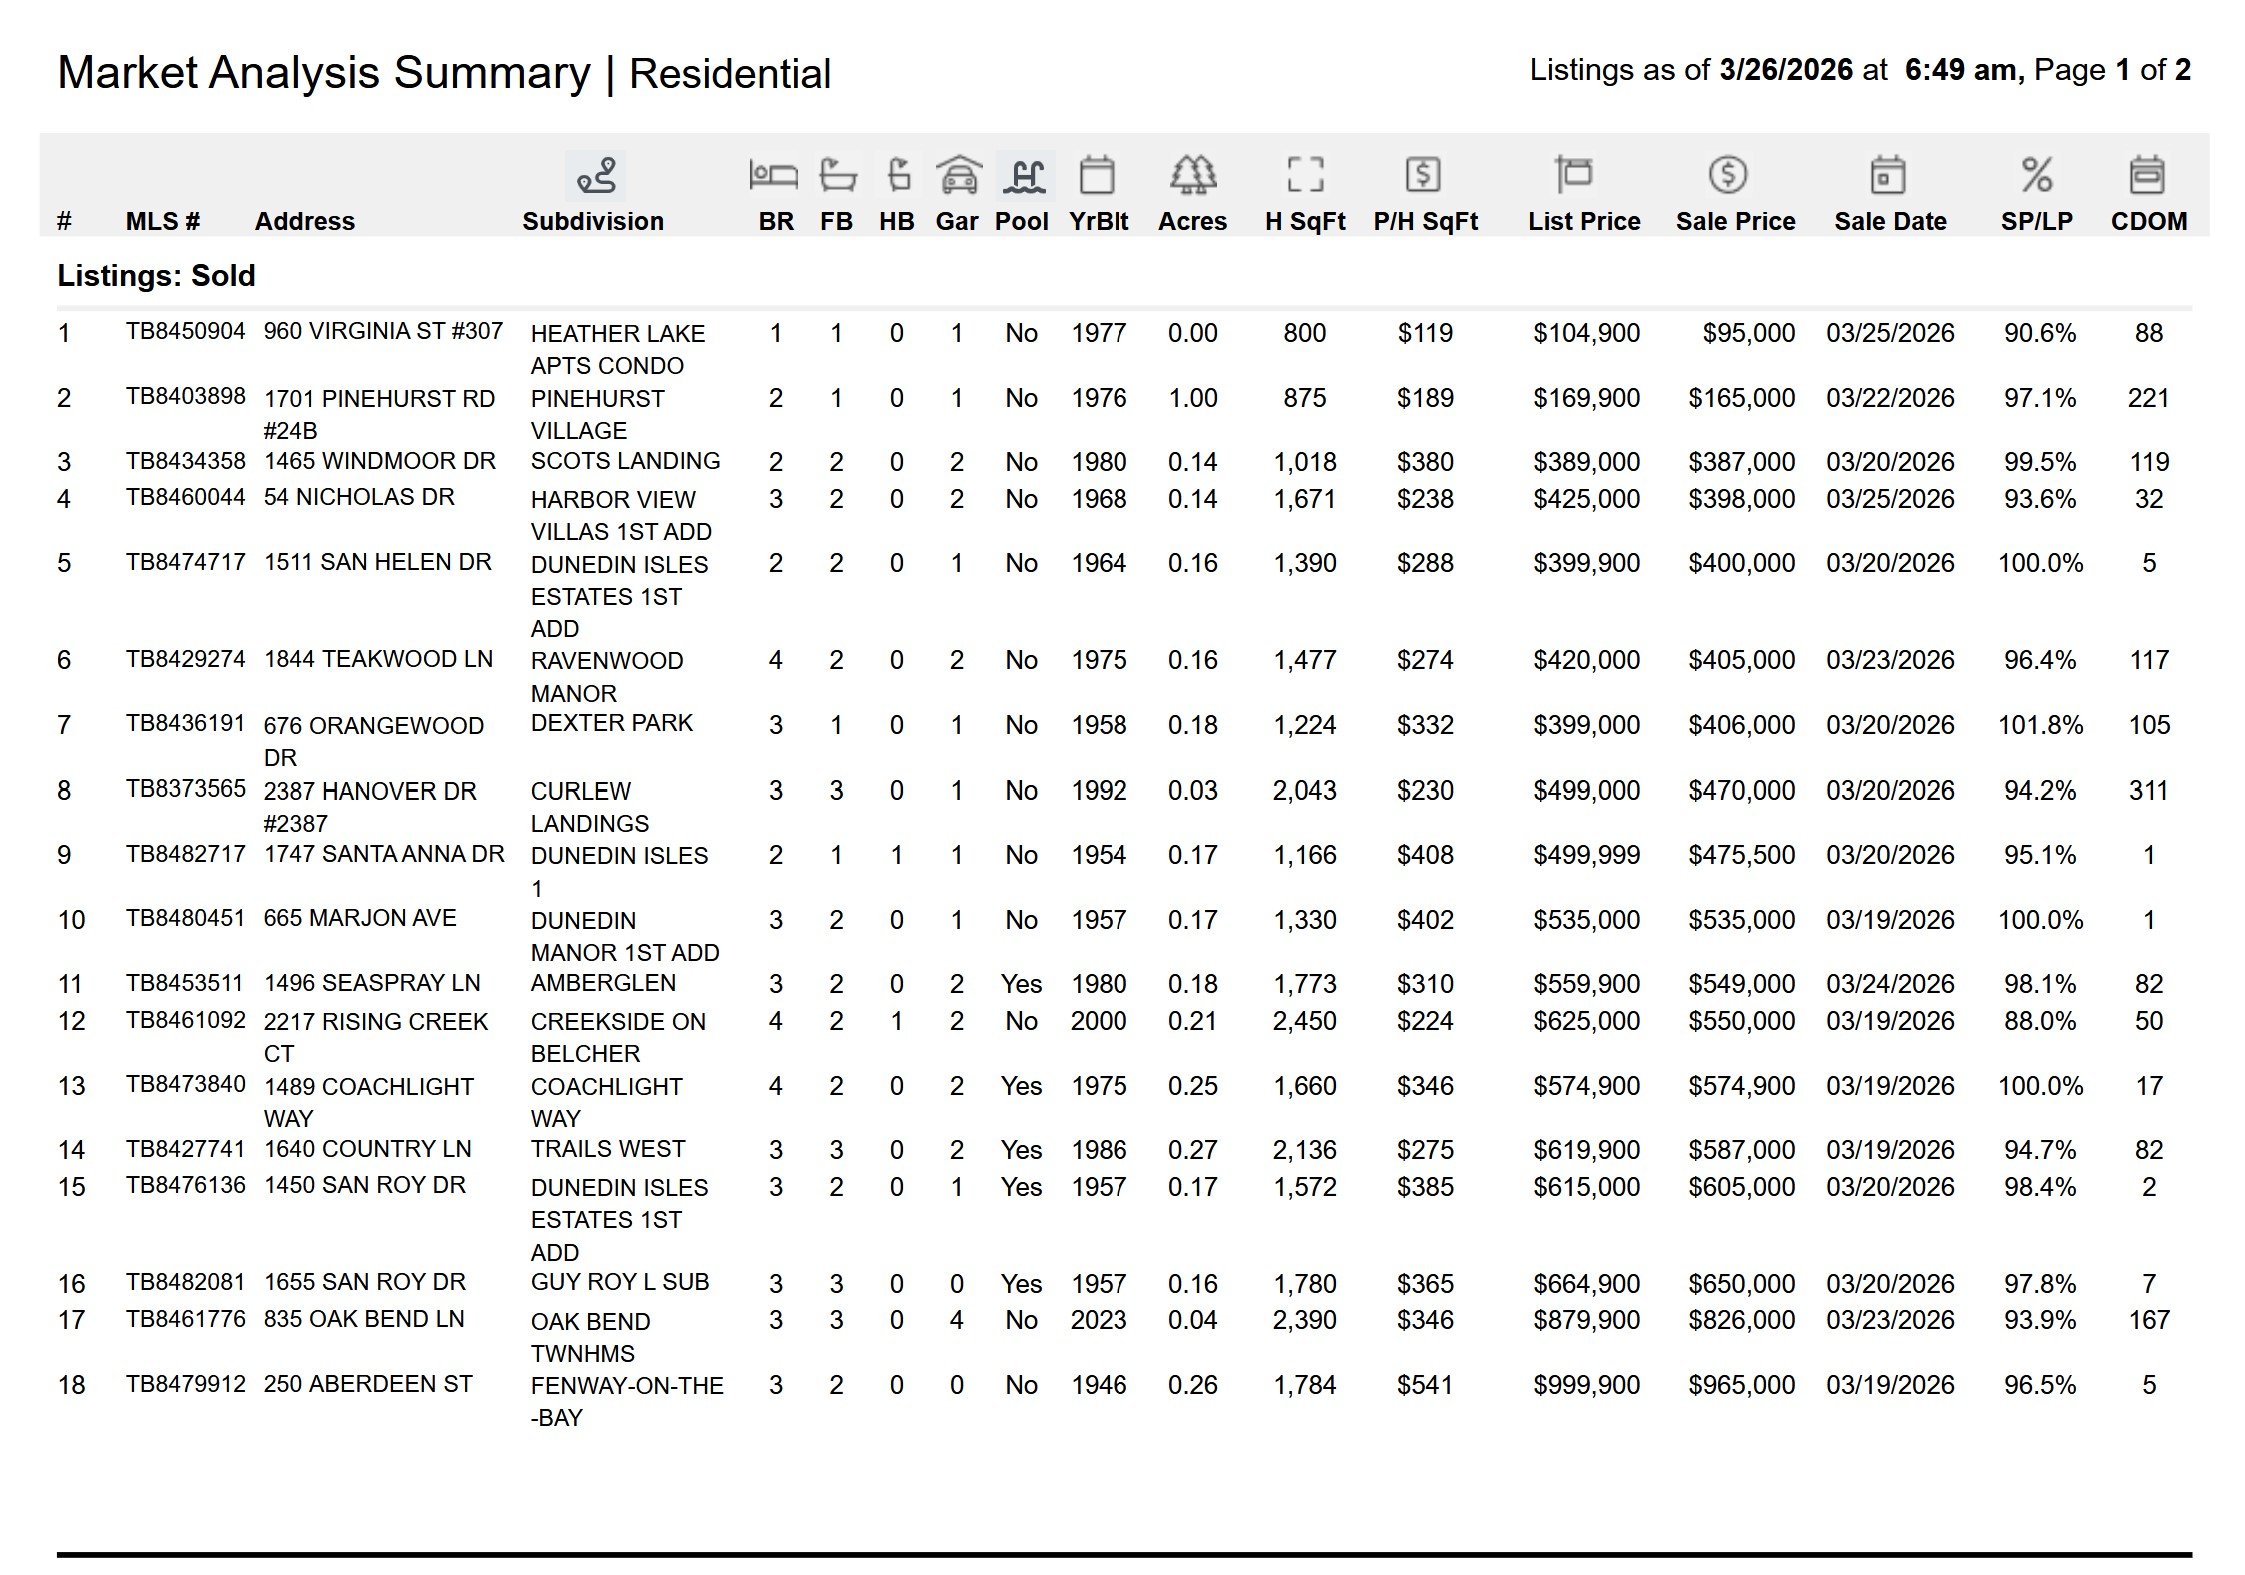Click the Listings: Sold section heading
Screen dimensions: 2245x1575
tap(156, 275)
